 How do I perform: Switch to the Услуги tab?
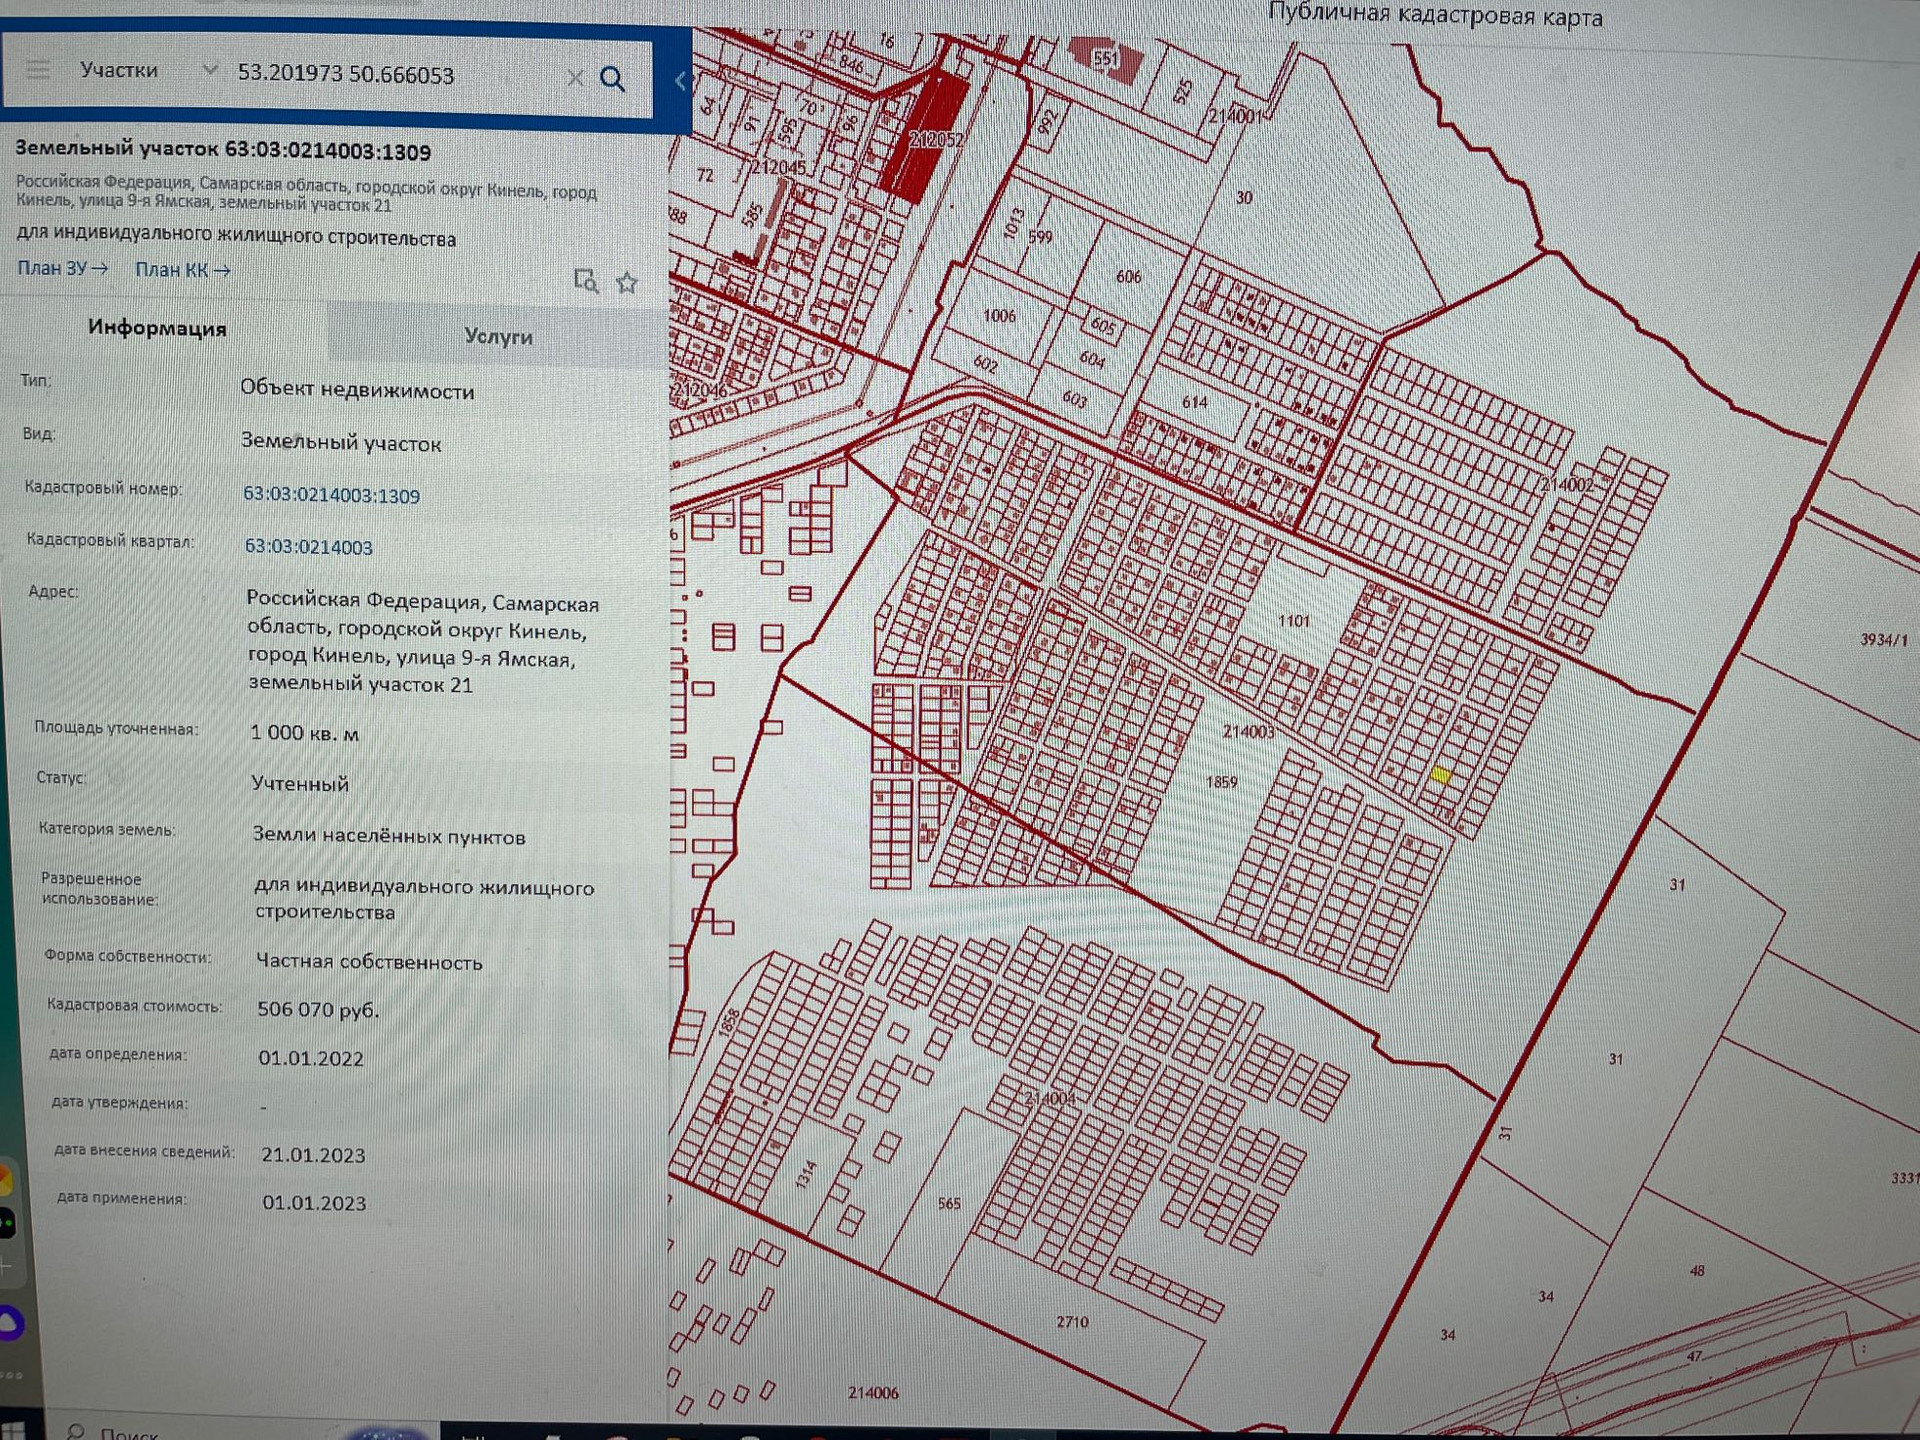[x=498, y=336]
